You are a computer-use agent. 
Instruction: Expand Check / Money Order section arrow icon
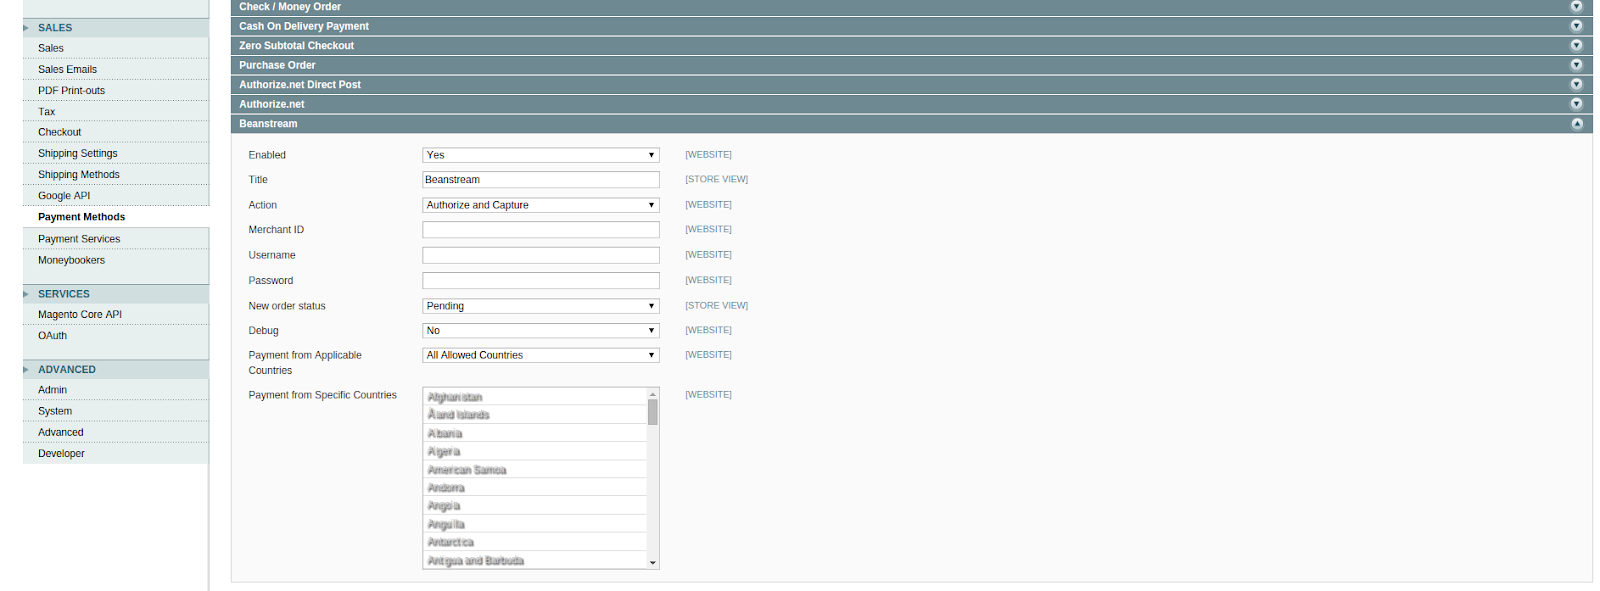[x=1576, y=7]
